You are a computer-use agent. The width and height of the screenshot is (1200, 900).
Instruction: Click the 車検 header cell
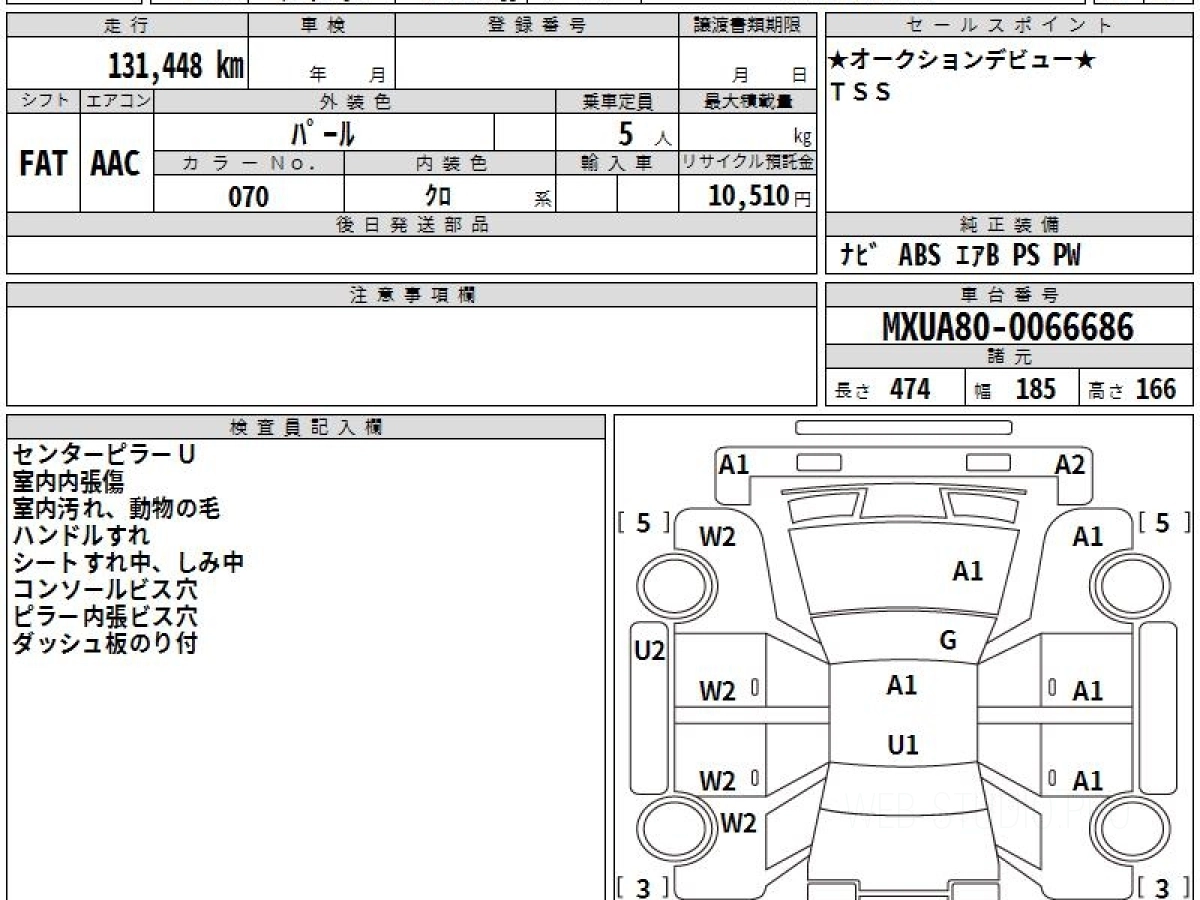(322, 26)
